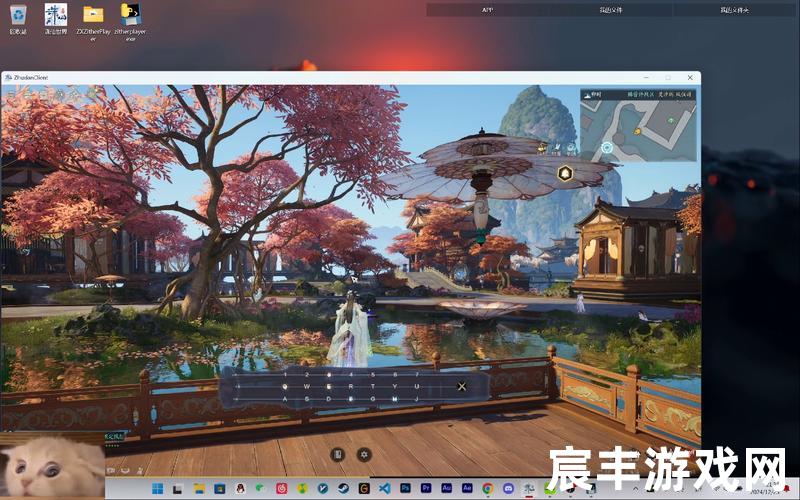Viewport: 800px width, 500px height.
Task: Launch Adobe Audition from the taskbar
Action: (x=446, y=488)
